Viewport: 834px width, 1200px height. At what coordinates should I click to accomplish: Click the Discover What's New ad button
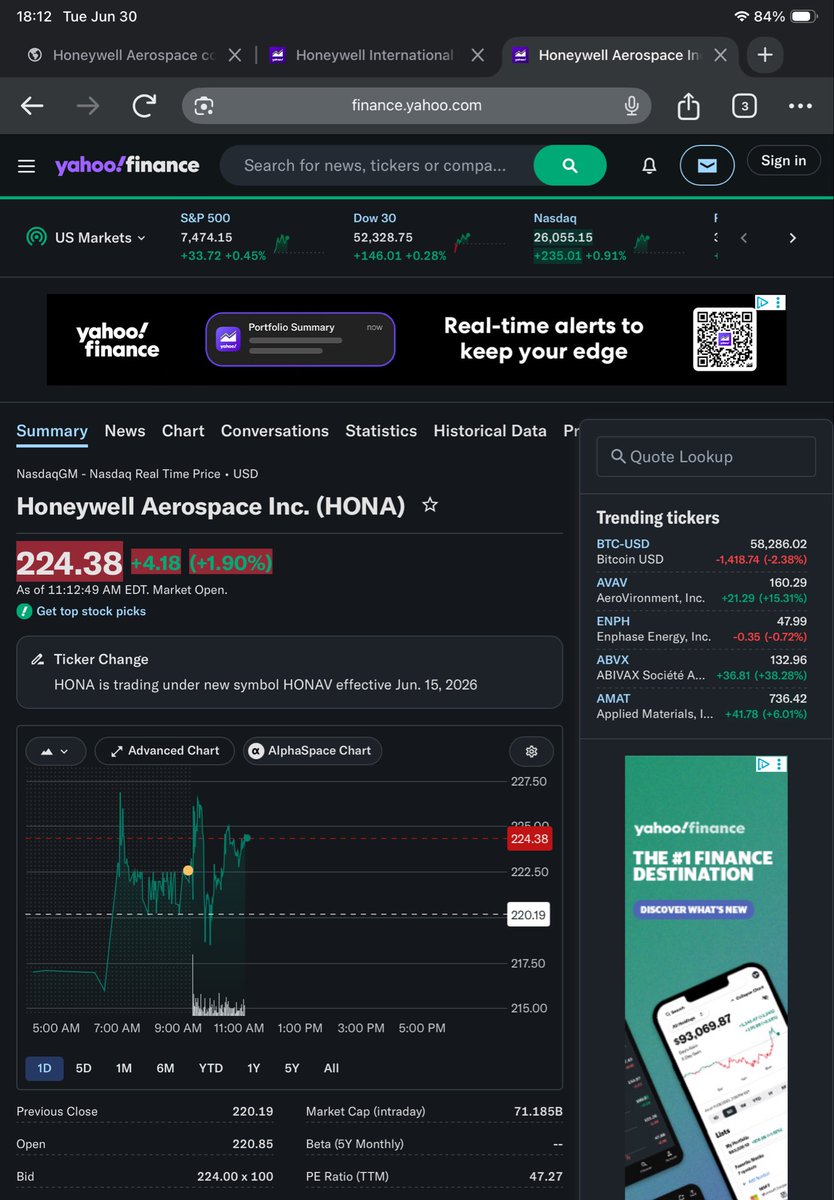click(694, 910)
